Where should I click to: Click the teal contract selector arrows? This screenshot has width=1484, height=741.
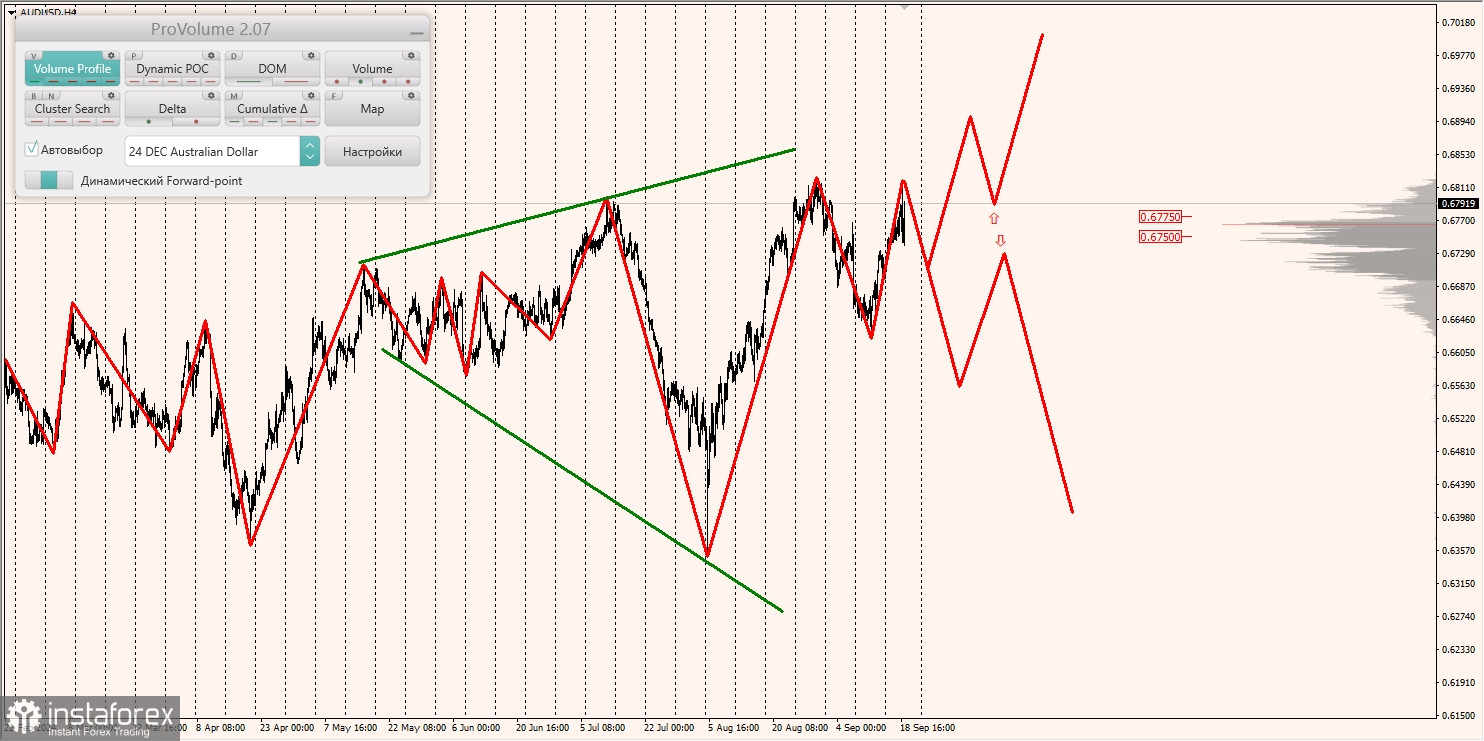click(310, 151)
